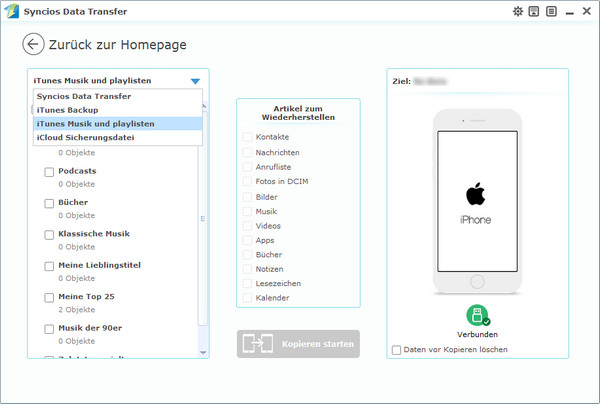The width and height of the screenshot is (600, 404).
Task: Check the Kalender checkbox
Action: [x=247, y=298]
